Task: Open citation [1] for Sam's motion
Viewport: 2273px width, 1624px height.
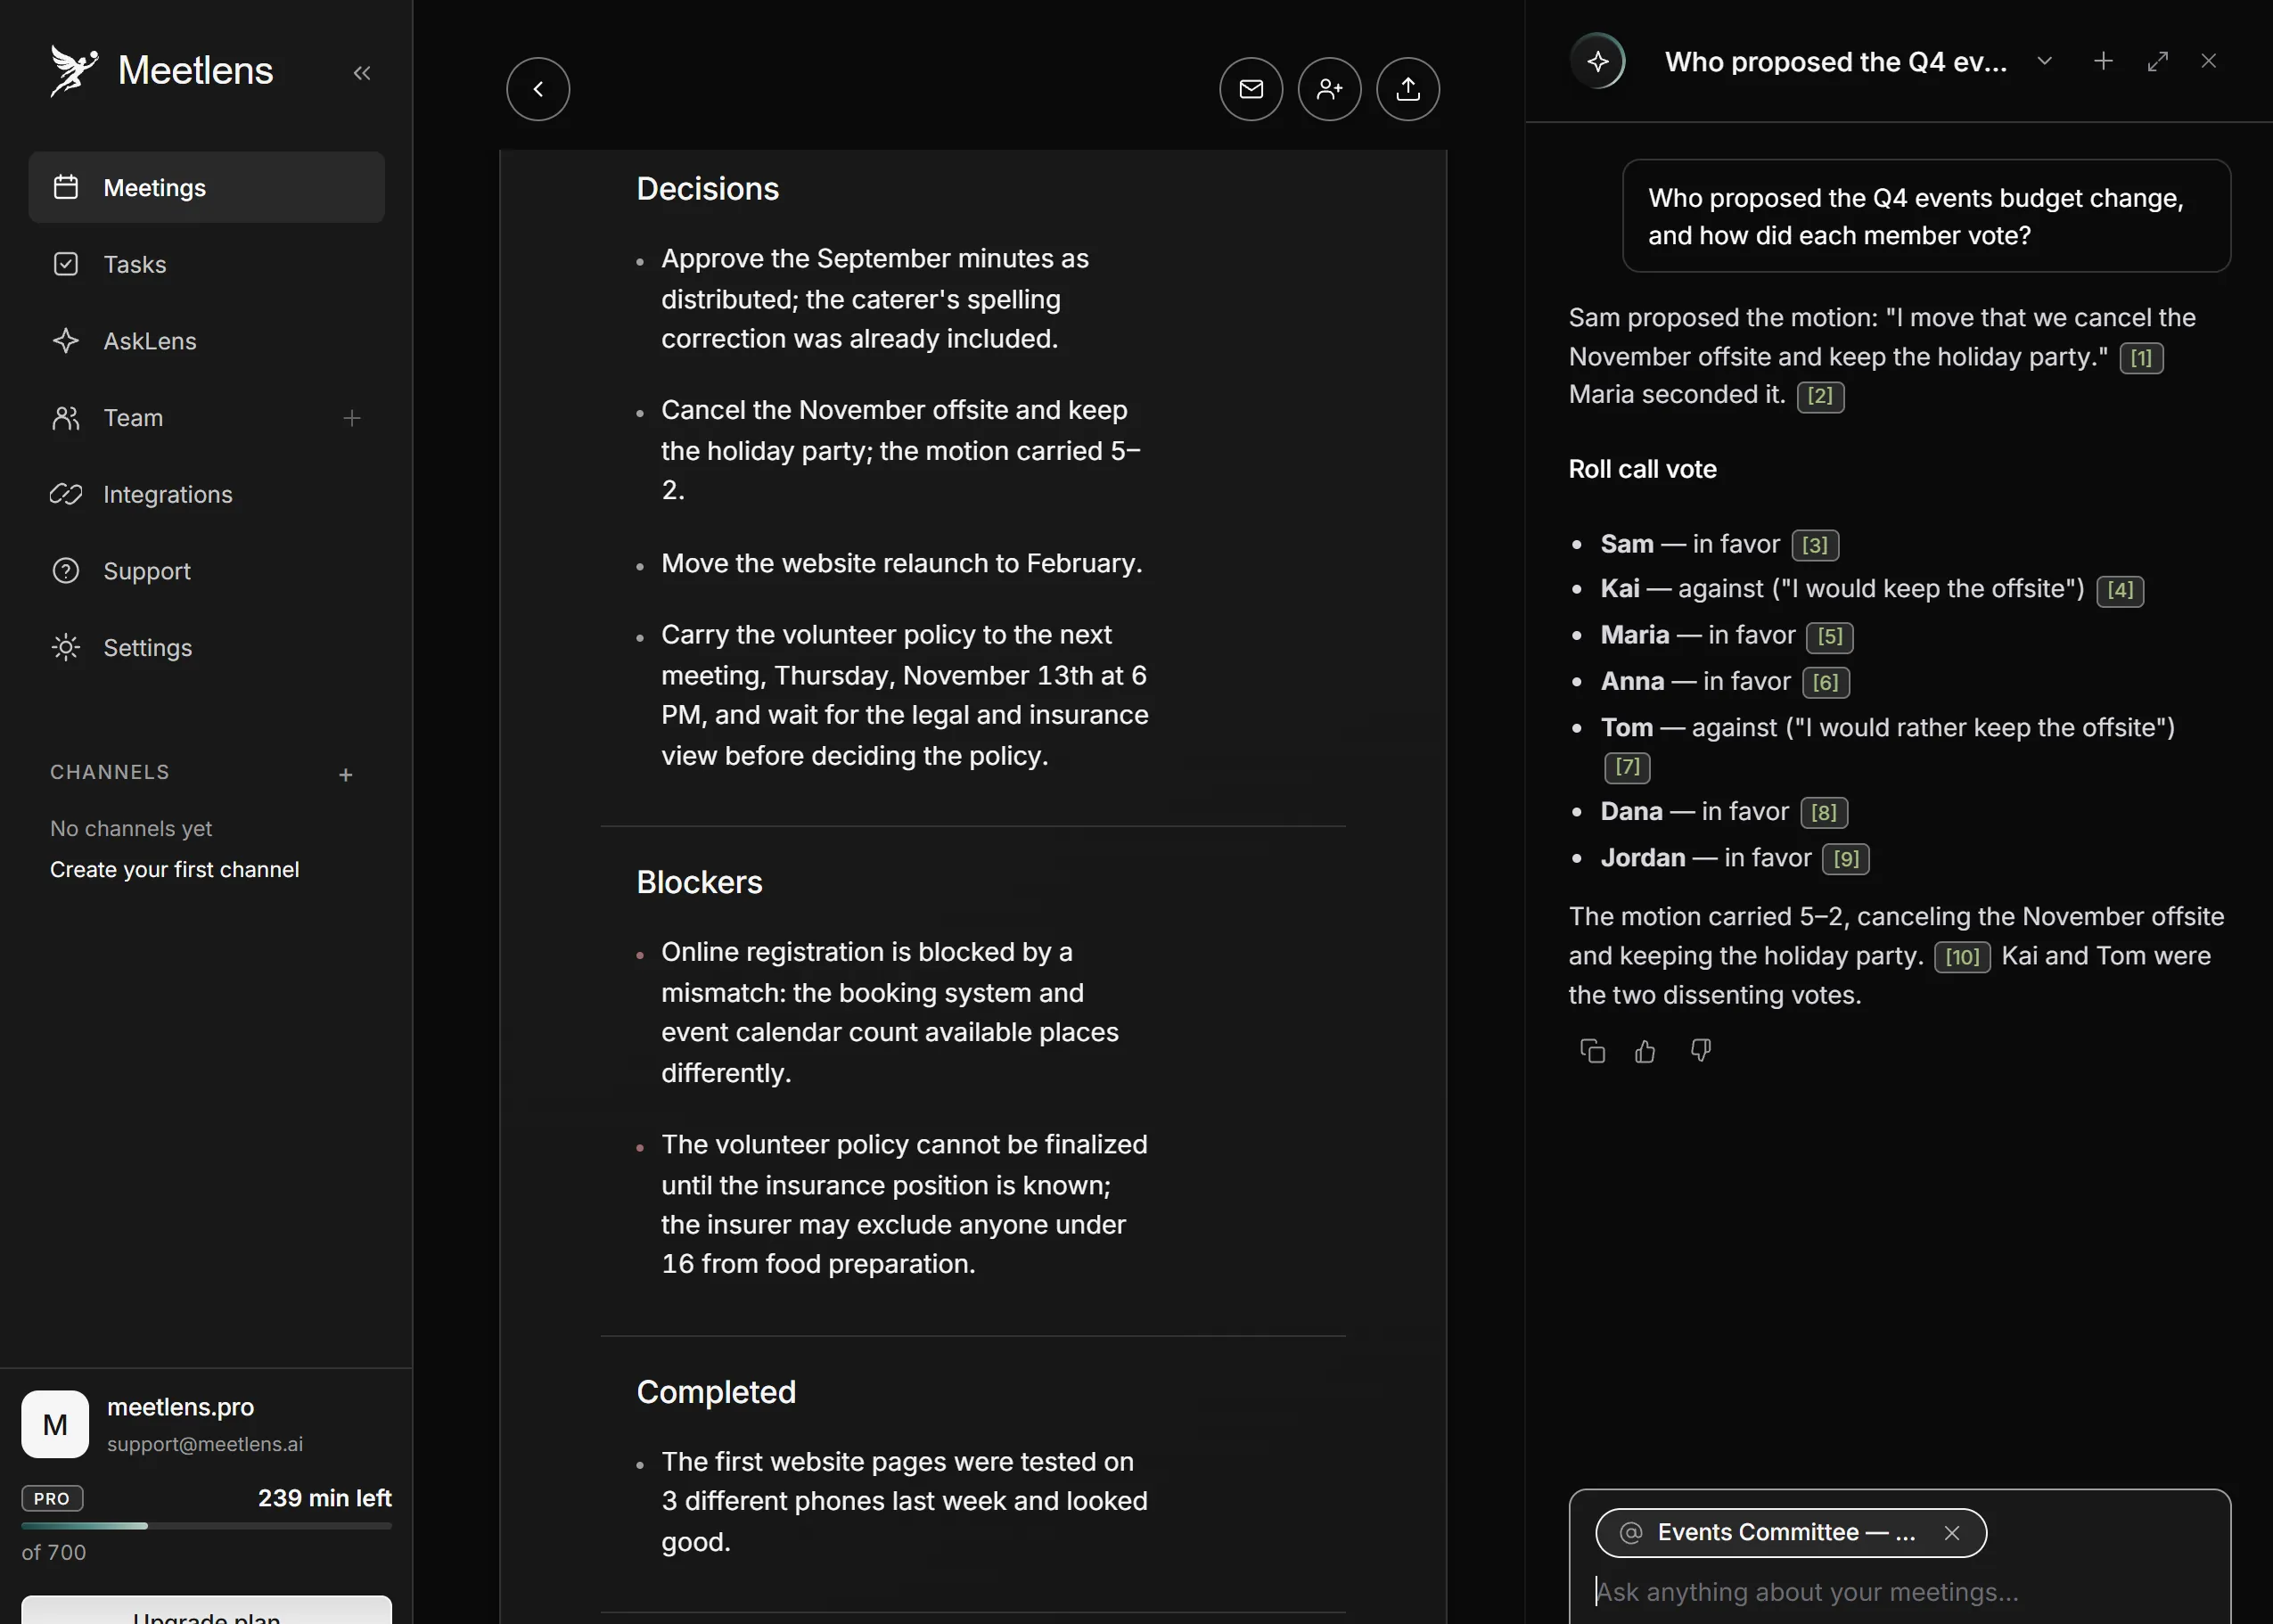Action: [x=2141, y=358]
